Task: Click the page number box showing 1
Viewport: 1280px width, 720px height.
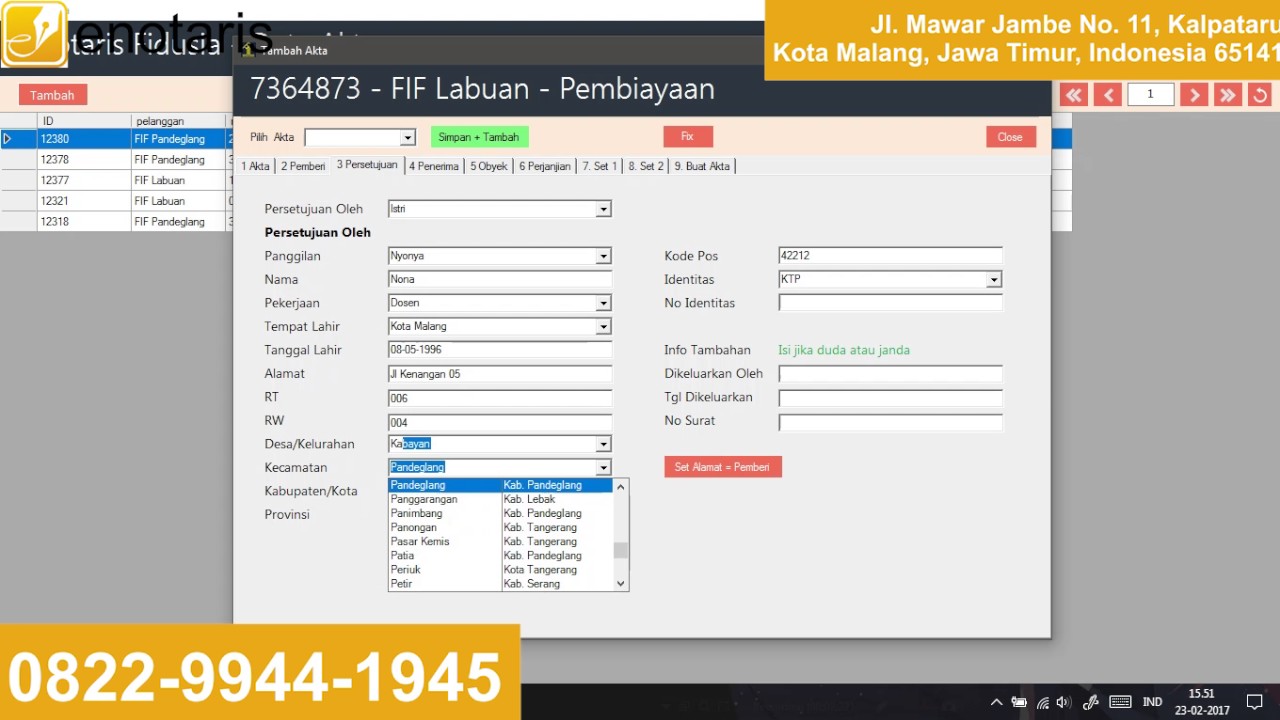Action: pos(1150,94)
